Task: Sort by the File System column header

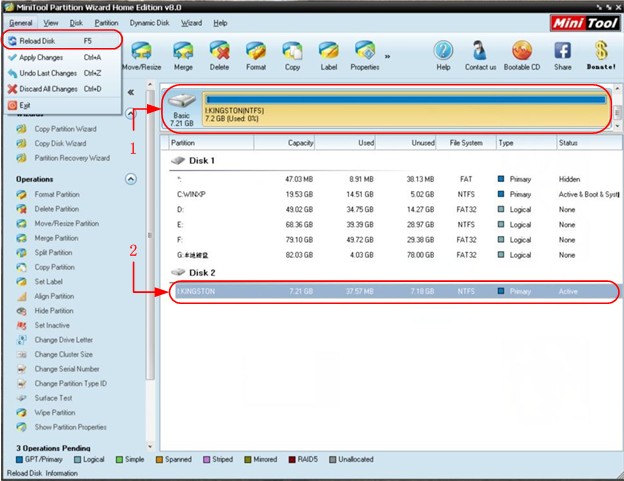Action: click(466, 143)
